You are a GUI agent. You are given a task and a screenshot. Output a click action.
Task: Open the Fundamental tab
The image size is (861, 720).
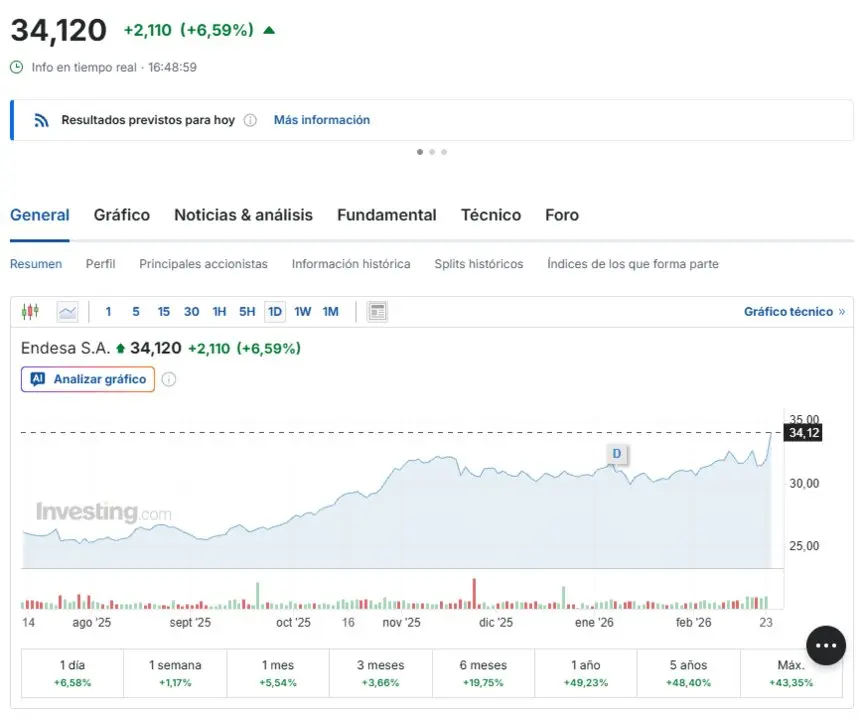[386, 215]
